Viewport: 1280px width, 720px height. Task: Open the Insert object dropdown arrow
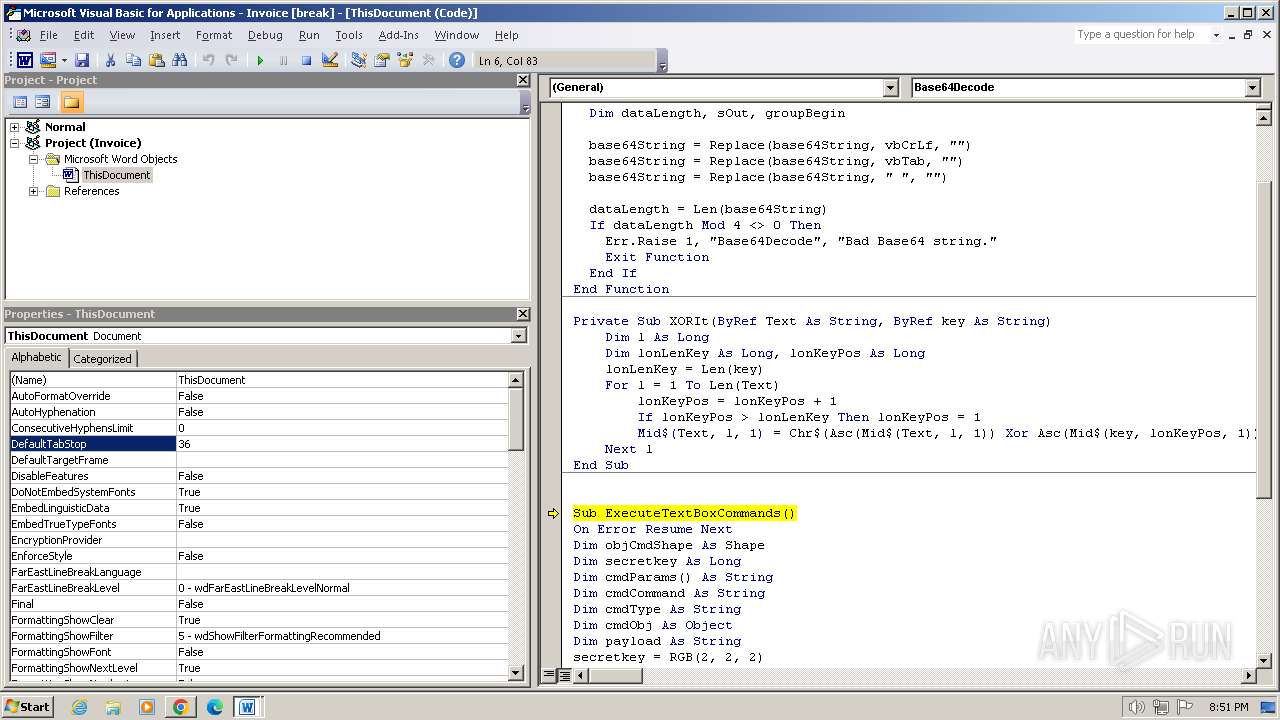coord(64,61)
